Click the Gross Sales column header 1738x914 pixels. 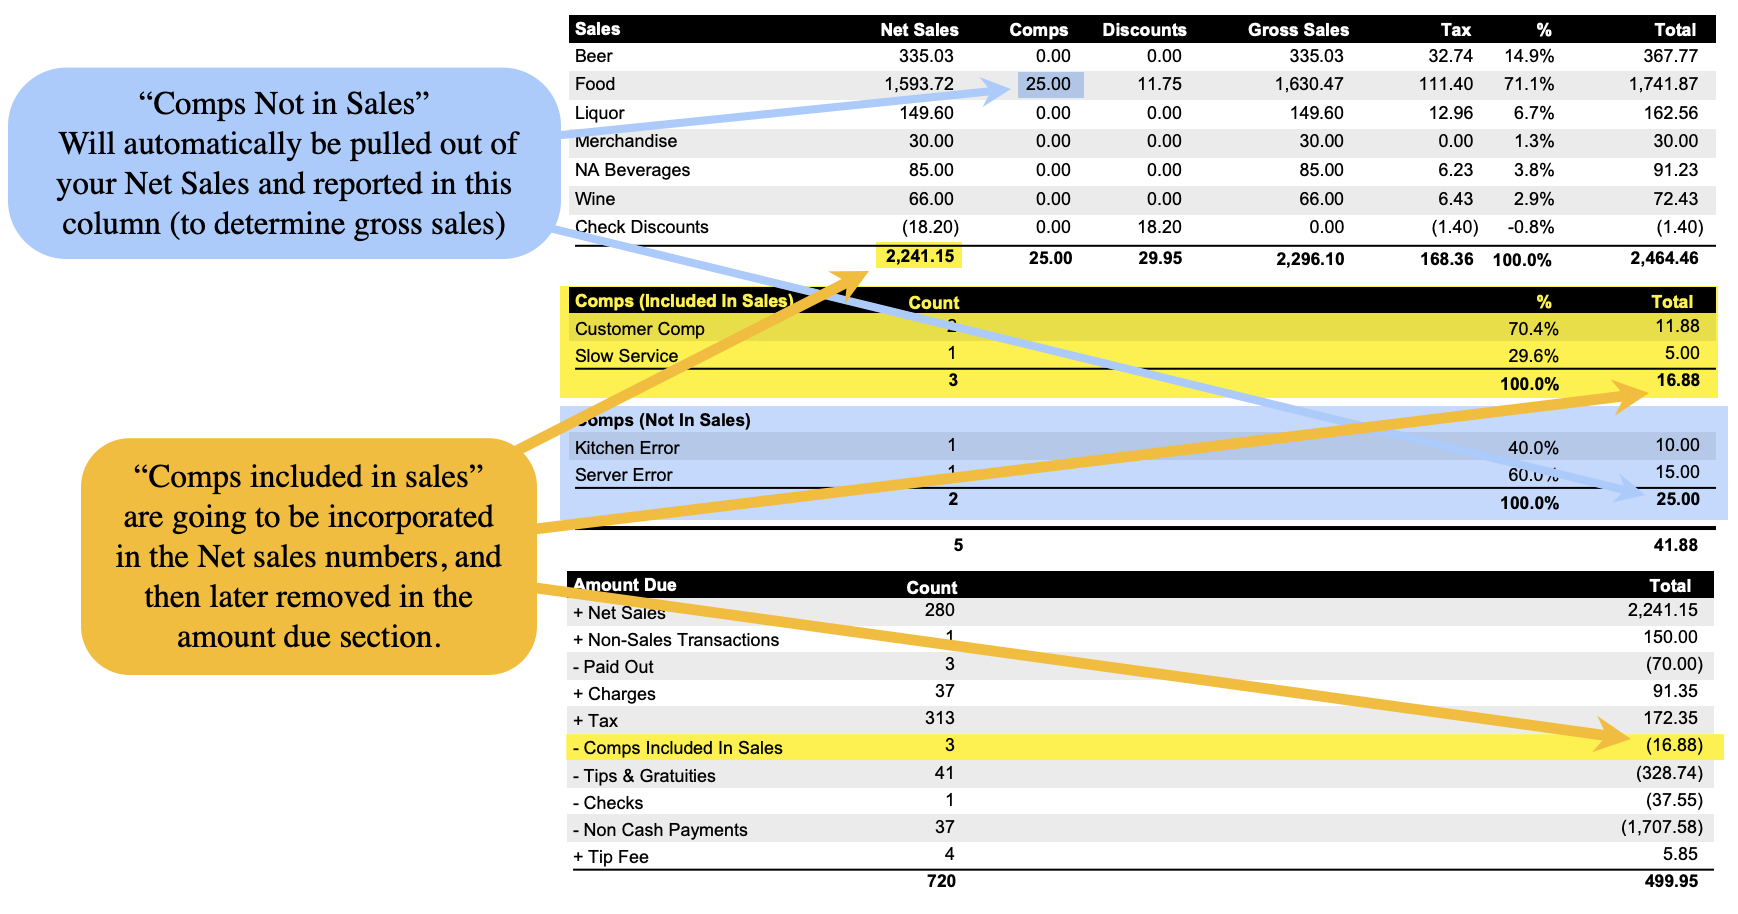pyautogui.click(x=1298, y=30)
